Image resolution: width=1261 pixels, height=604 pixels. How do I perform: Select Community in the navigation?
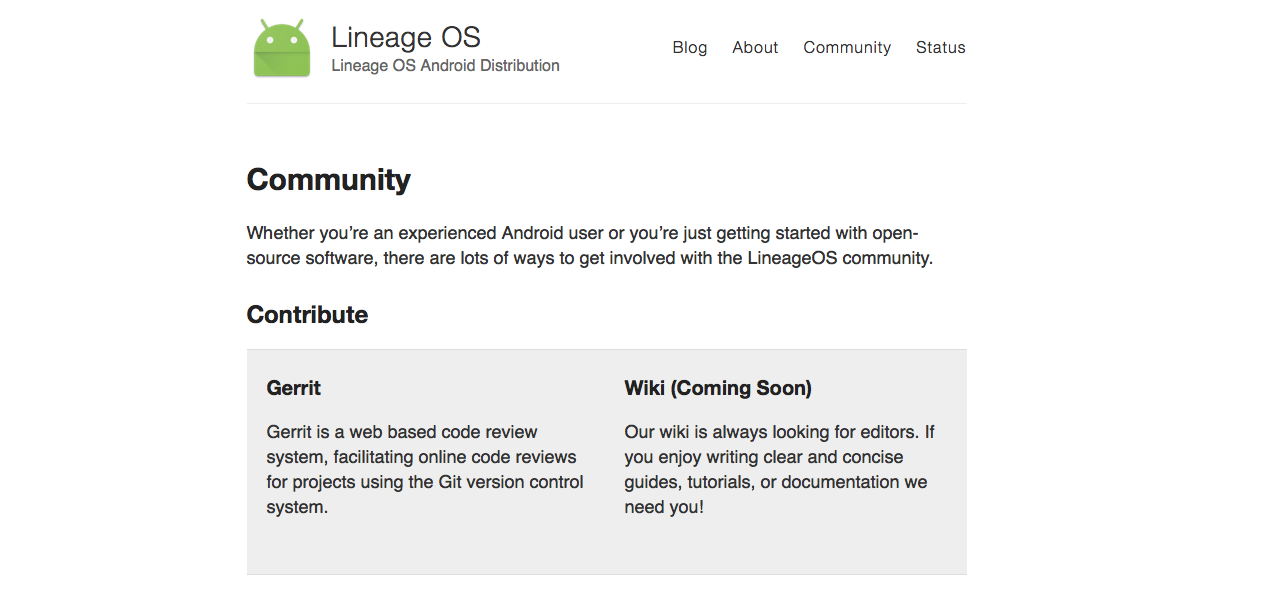point(847,47)
